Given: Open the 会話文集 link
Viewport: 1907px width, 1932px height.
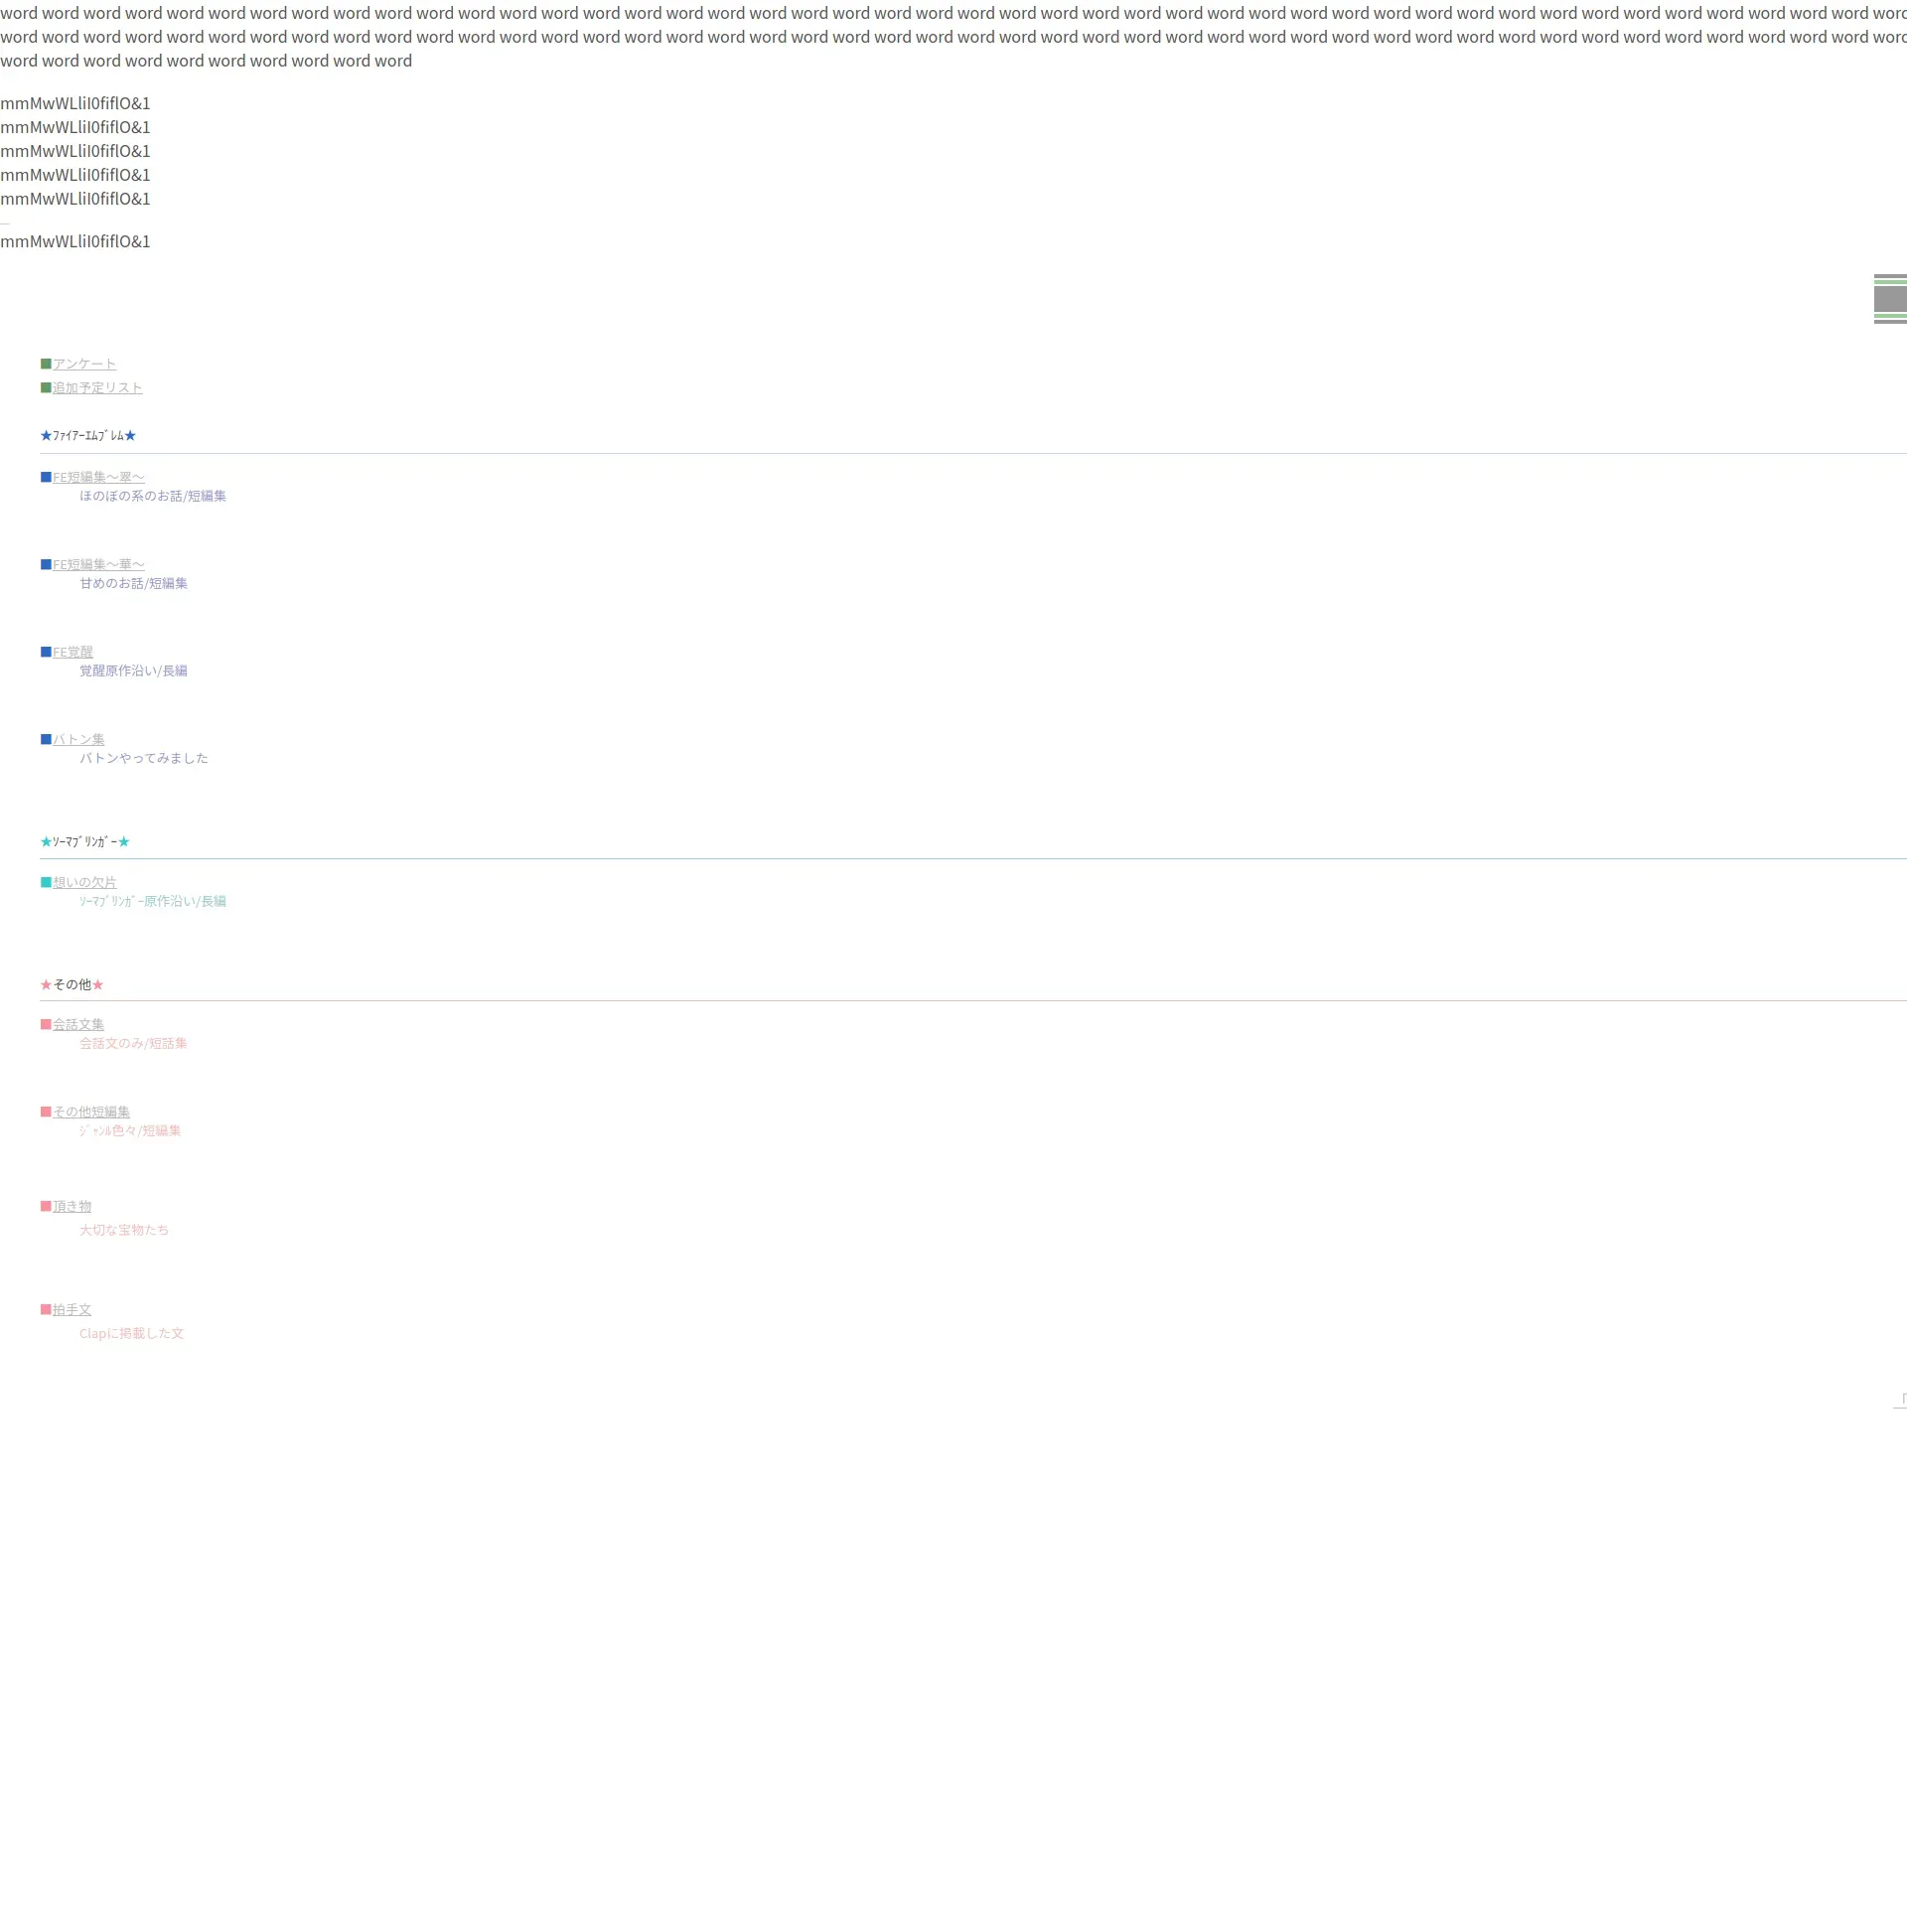Looking at the screenshot, I should 78,1024.
